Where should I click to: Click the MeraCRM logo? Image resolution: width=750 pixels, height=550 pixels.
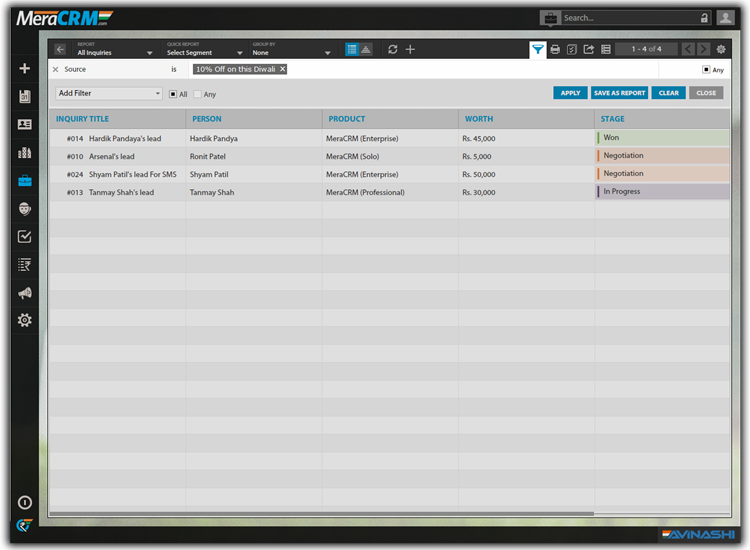(65, 18)
